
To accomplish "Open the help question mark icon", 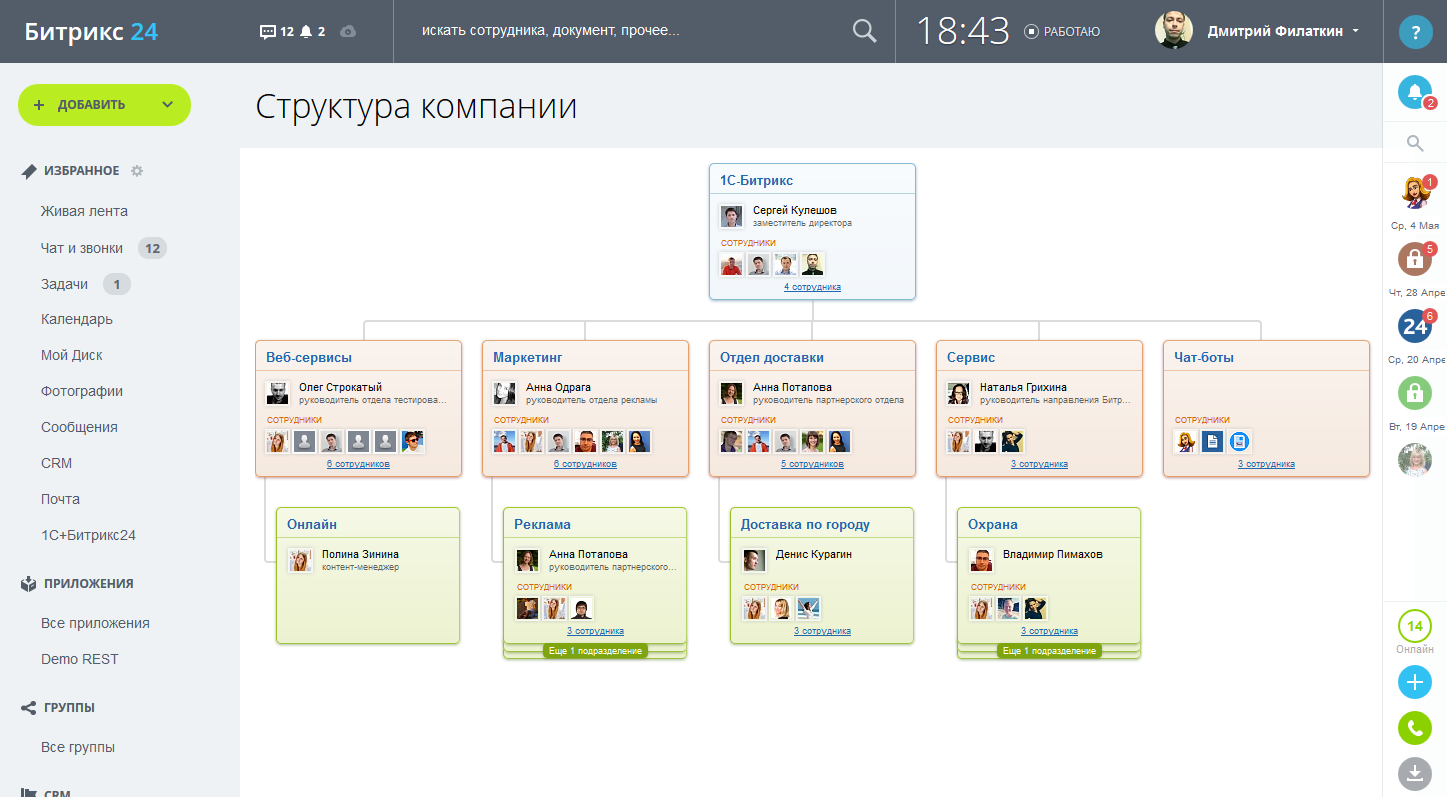I will (x=1415, y=32).
